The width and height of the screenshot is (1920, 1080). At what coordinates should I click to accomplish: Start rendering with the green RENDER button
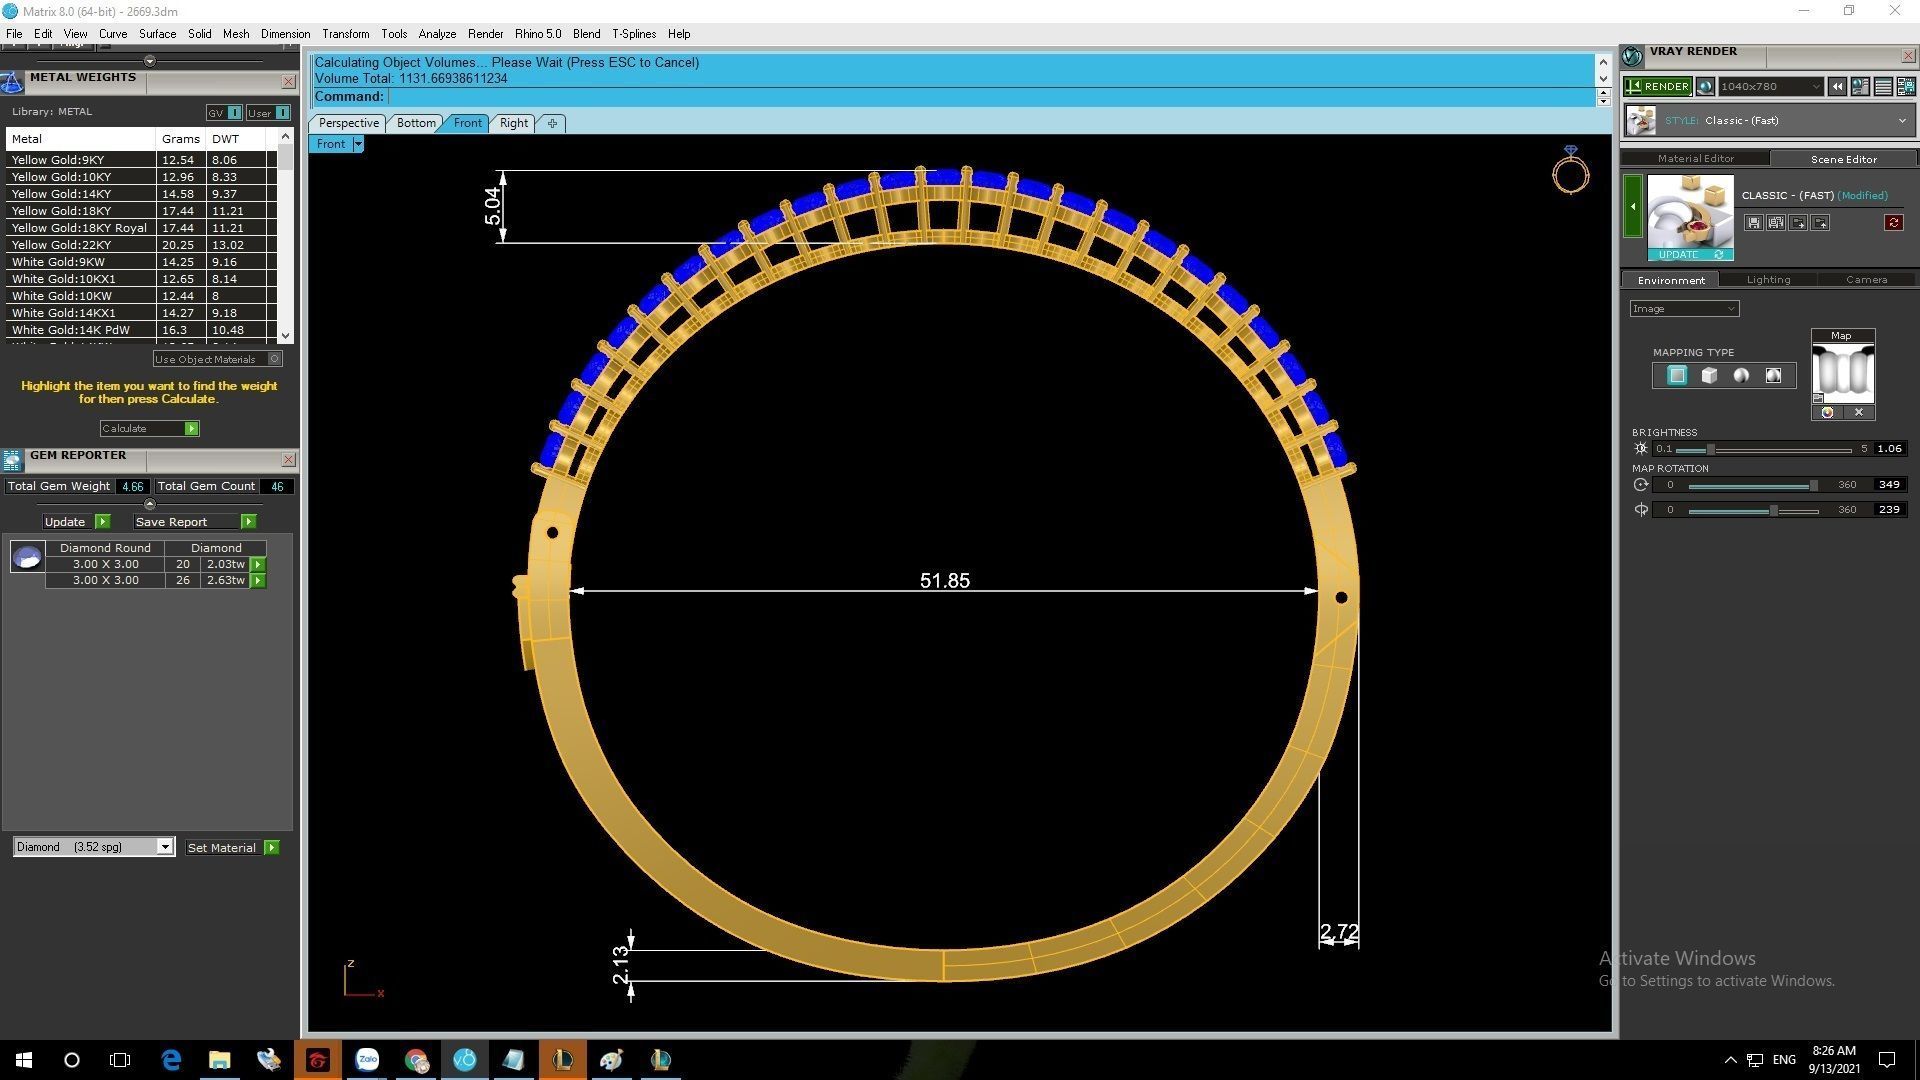[x=1657, y=87]
